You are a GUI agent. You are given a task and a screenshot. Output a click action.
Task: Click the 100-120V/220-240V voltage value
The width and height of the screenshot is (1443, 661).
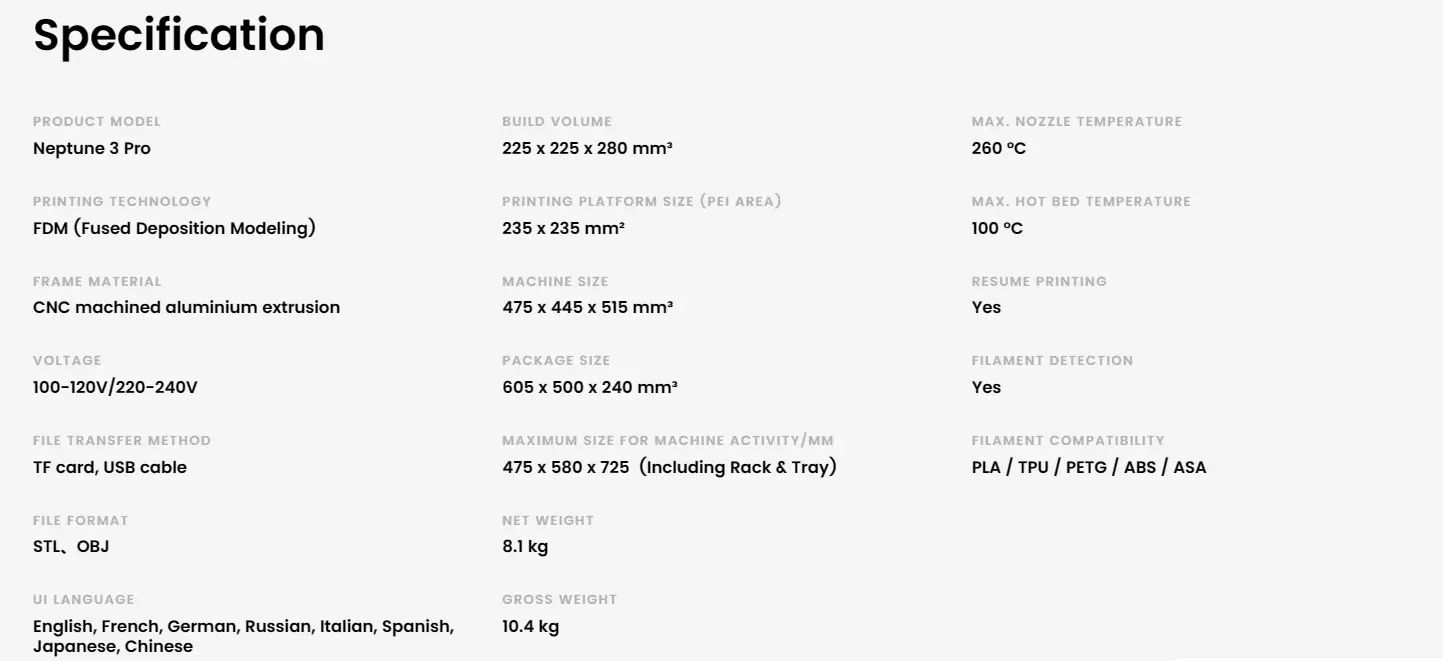[x=115, y=387]
